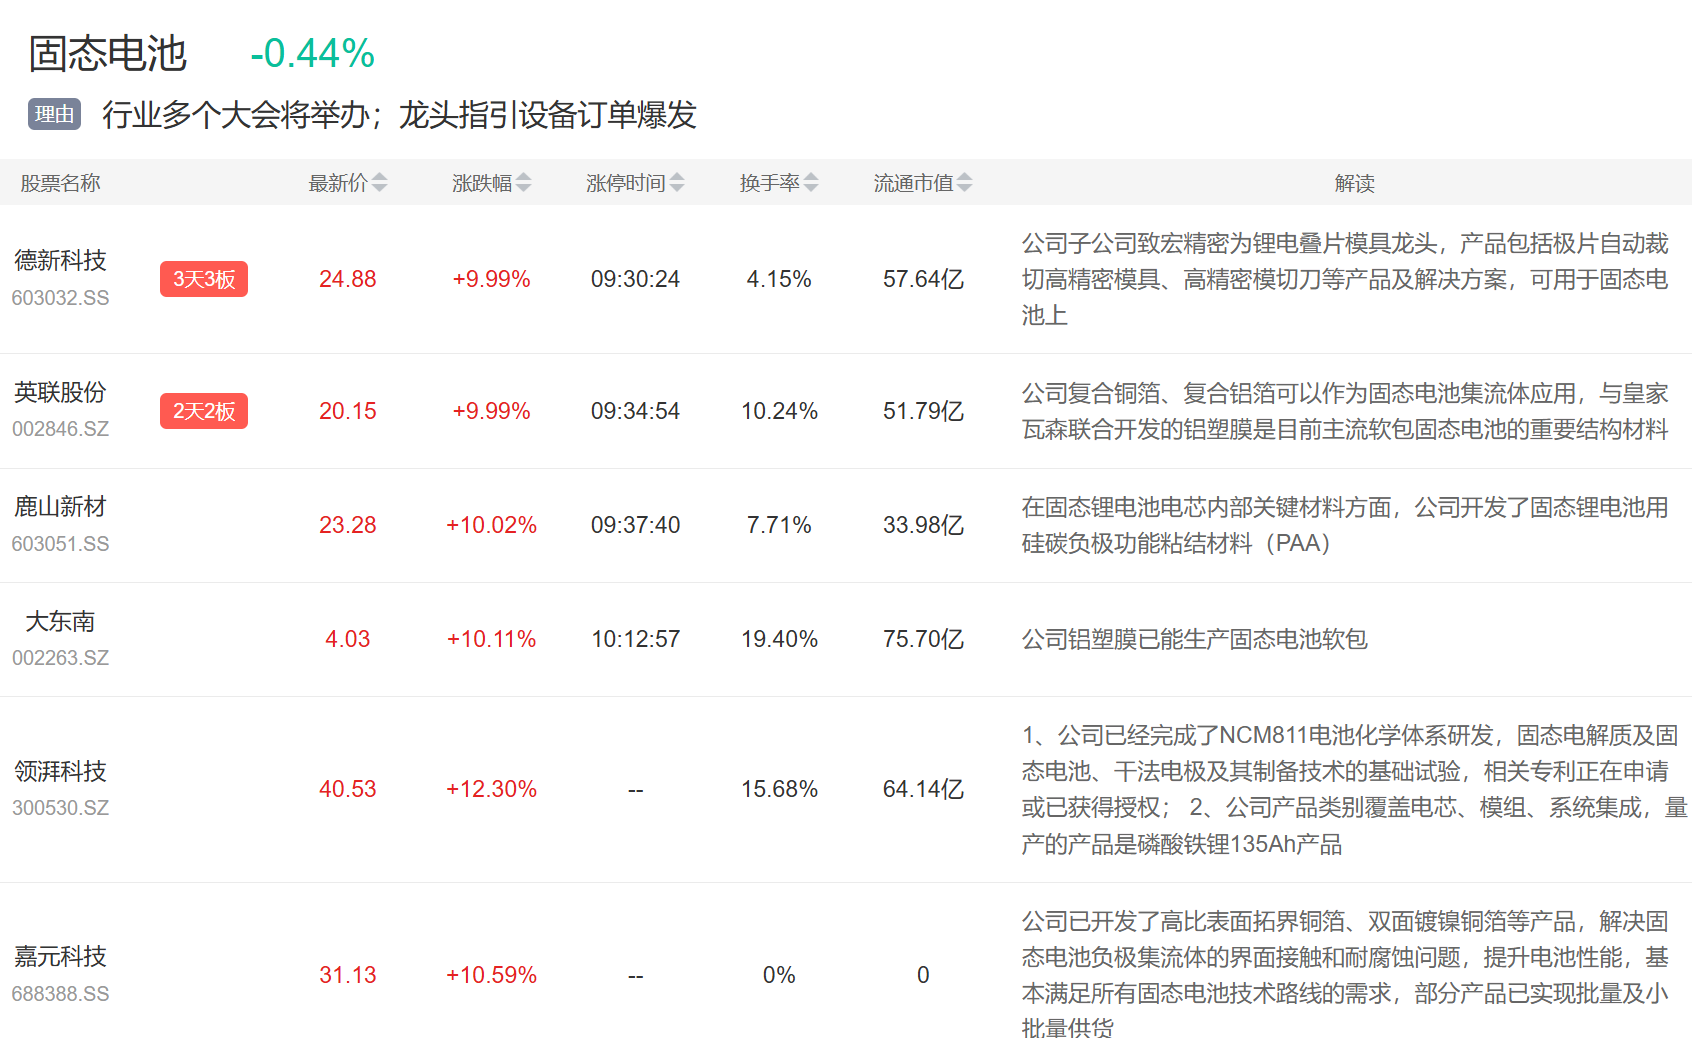Click 德新科技's price 24.88

tap(347, 279)
